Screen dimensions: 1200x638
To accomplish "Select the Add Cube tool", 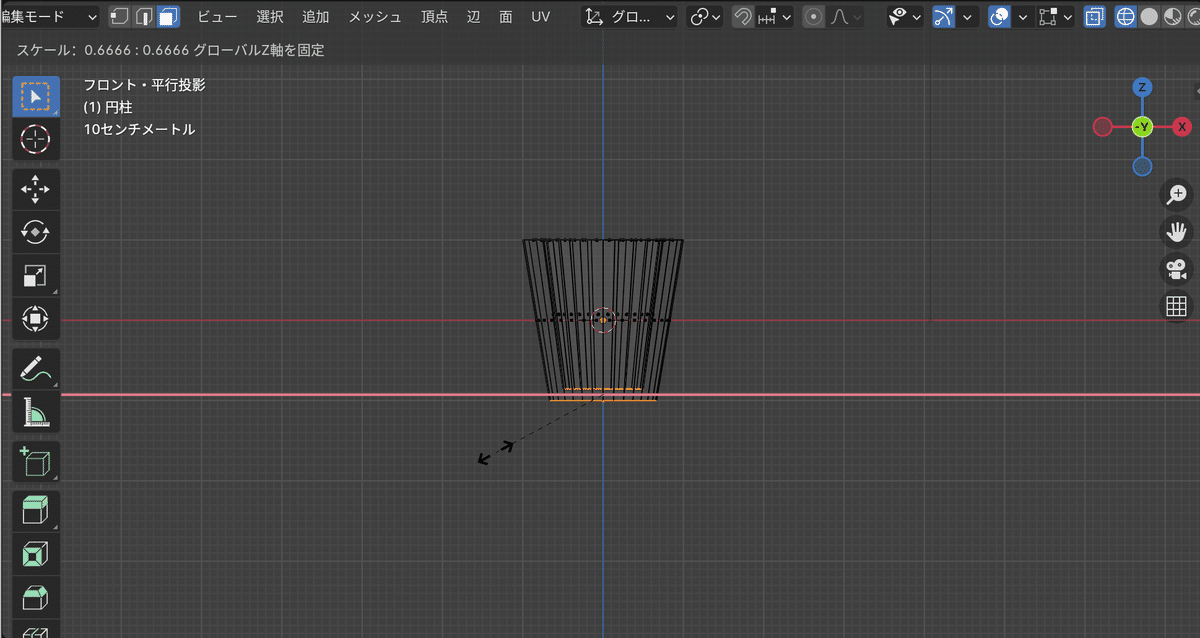I will tap(35, 462).
